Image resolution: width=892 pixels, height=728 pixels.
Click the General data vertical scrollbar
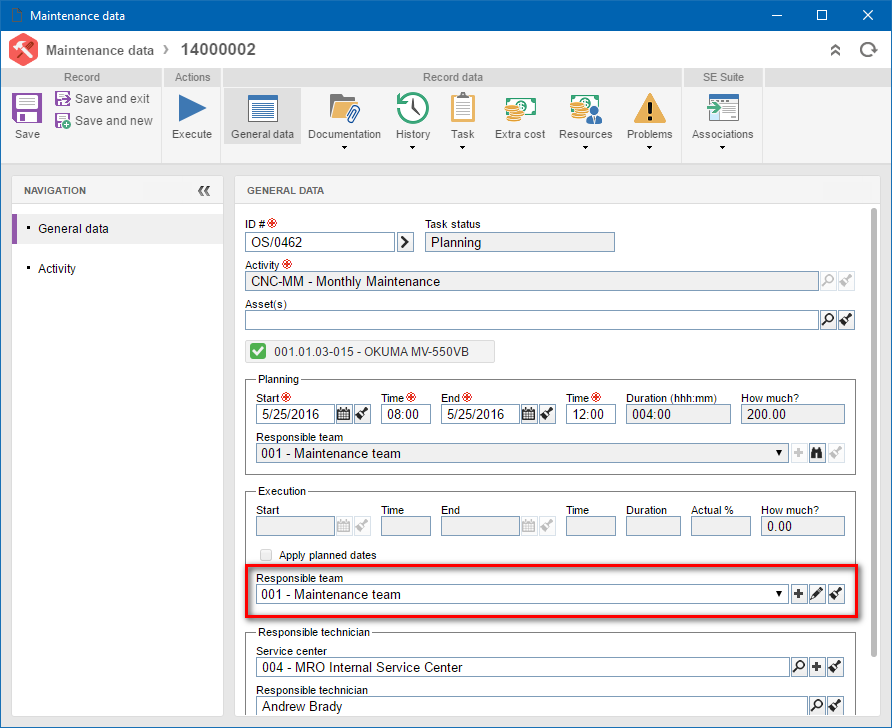[x=874, y=432]
